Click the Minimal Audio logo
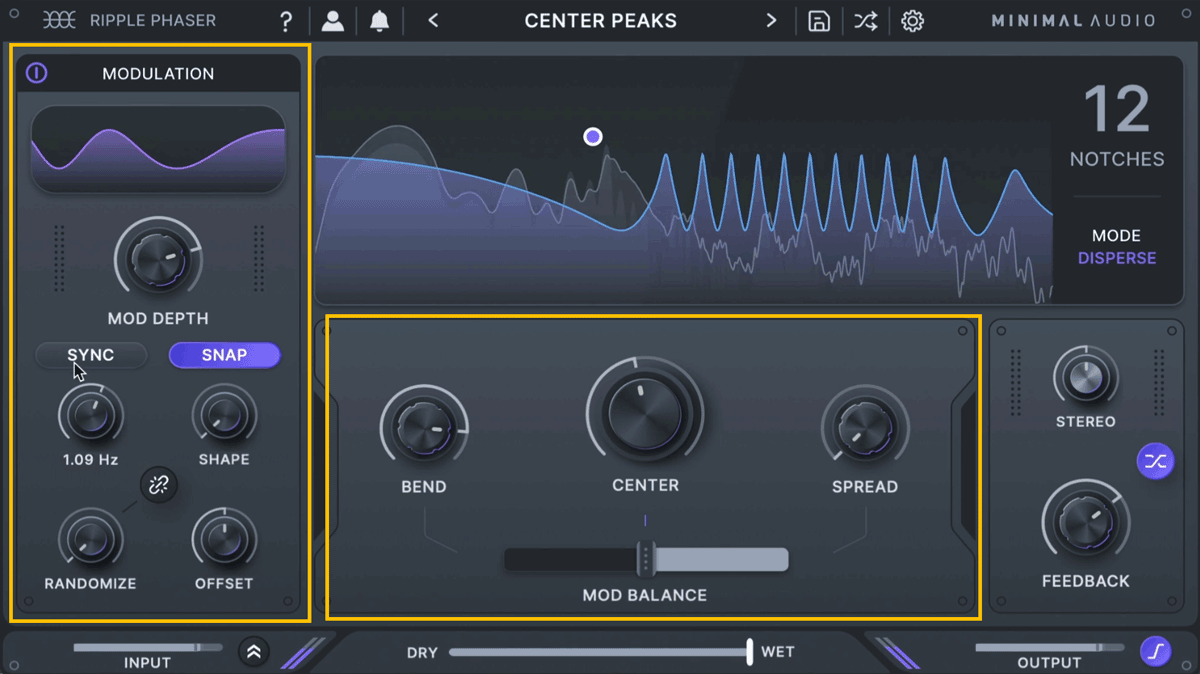The height and width of the screenshot is (674, 1200). 1073,19
